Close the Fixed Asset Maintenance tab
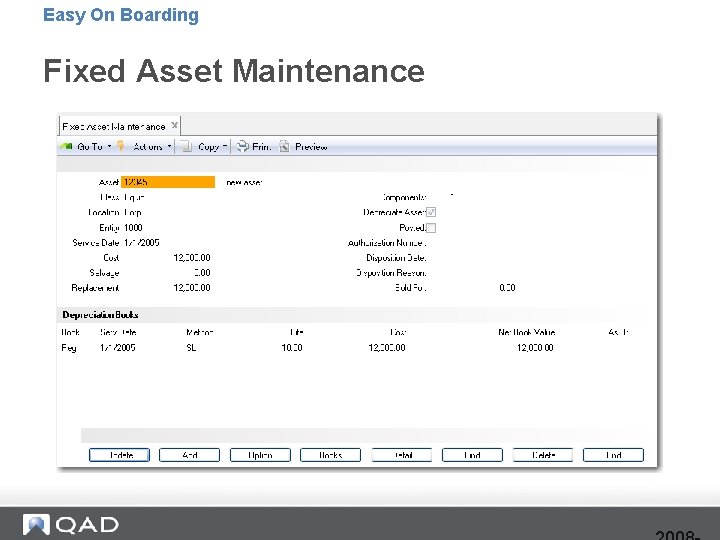This screenshot has width=720, height=540. [x=174, y=125]
